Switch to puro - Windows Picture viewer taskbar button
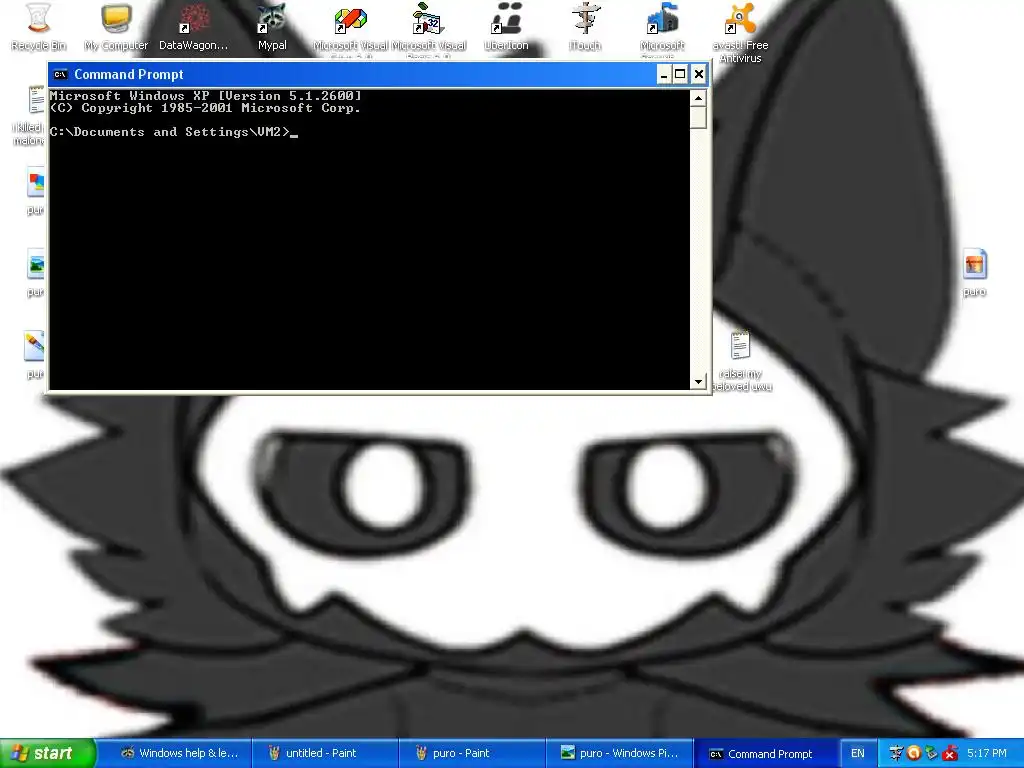 619,753
